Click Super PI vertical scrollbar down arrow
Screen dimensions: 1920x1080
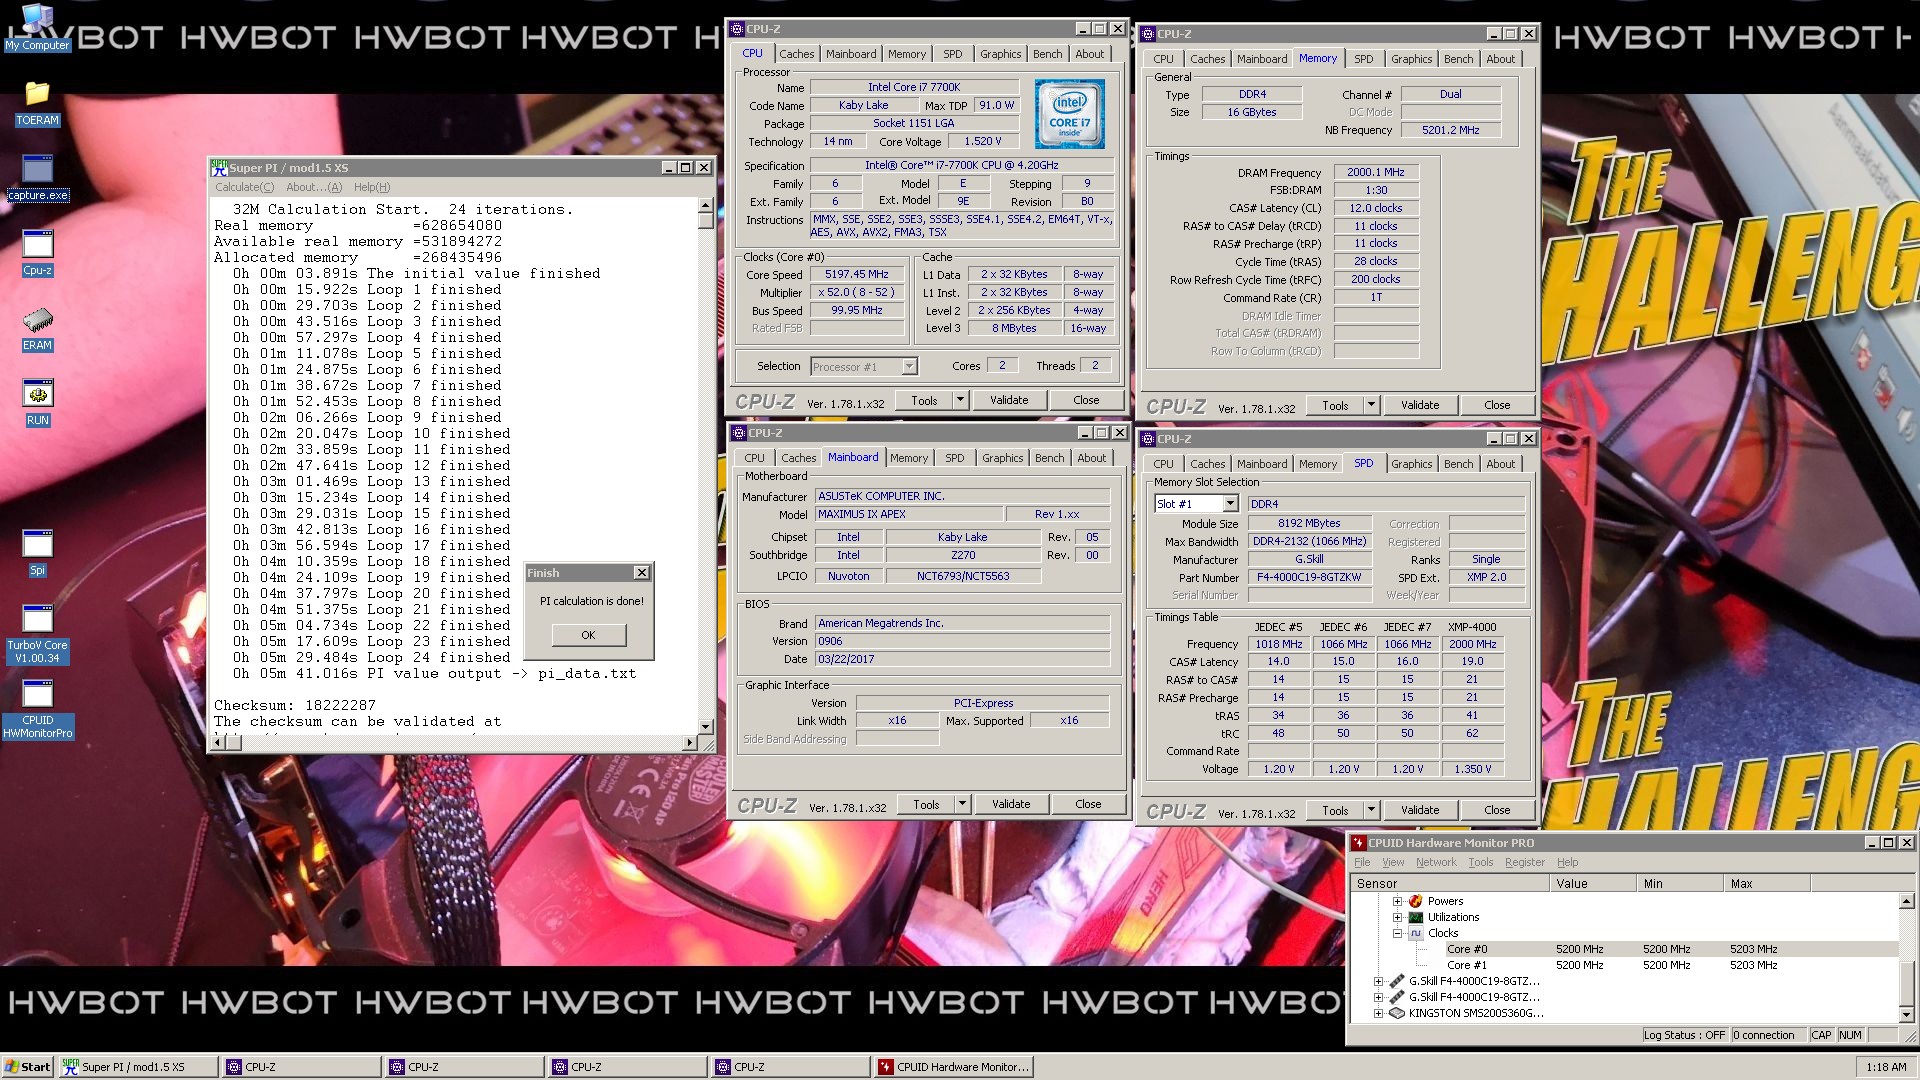click(x=705, y=726)
